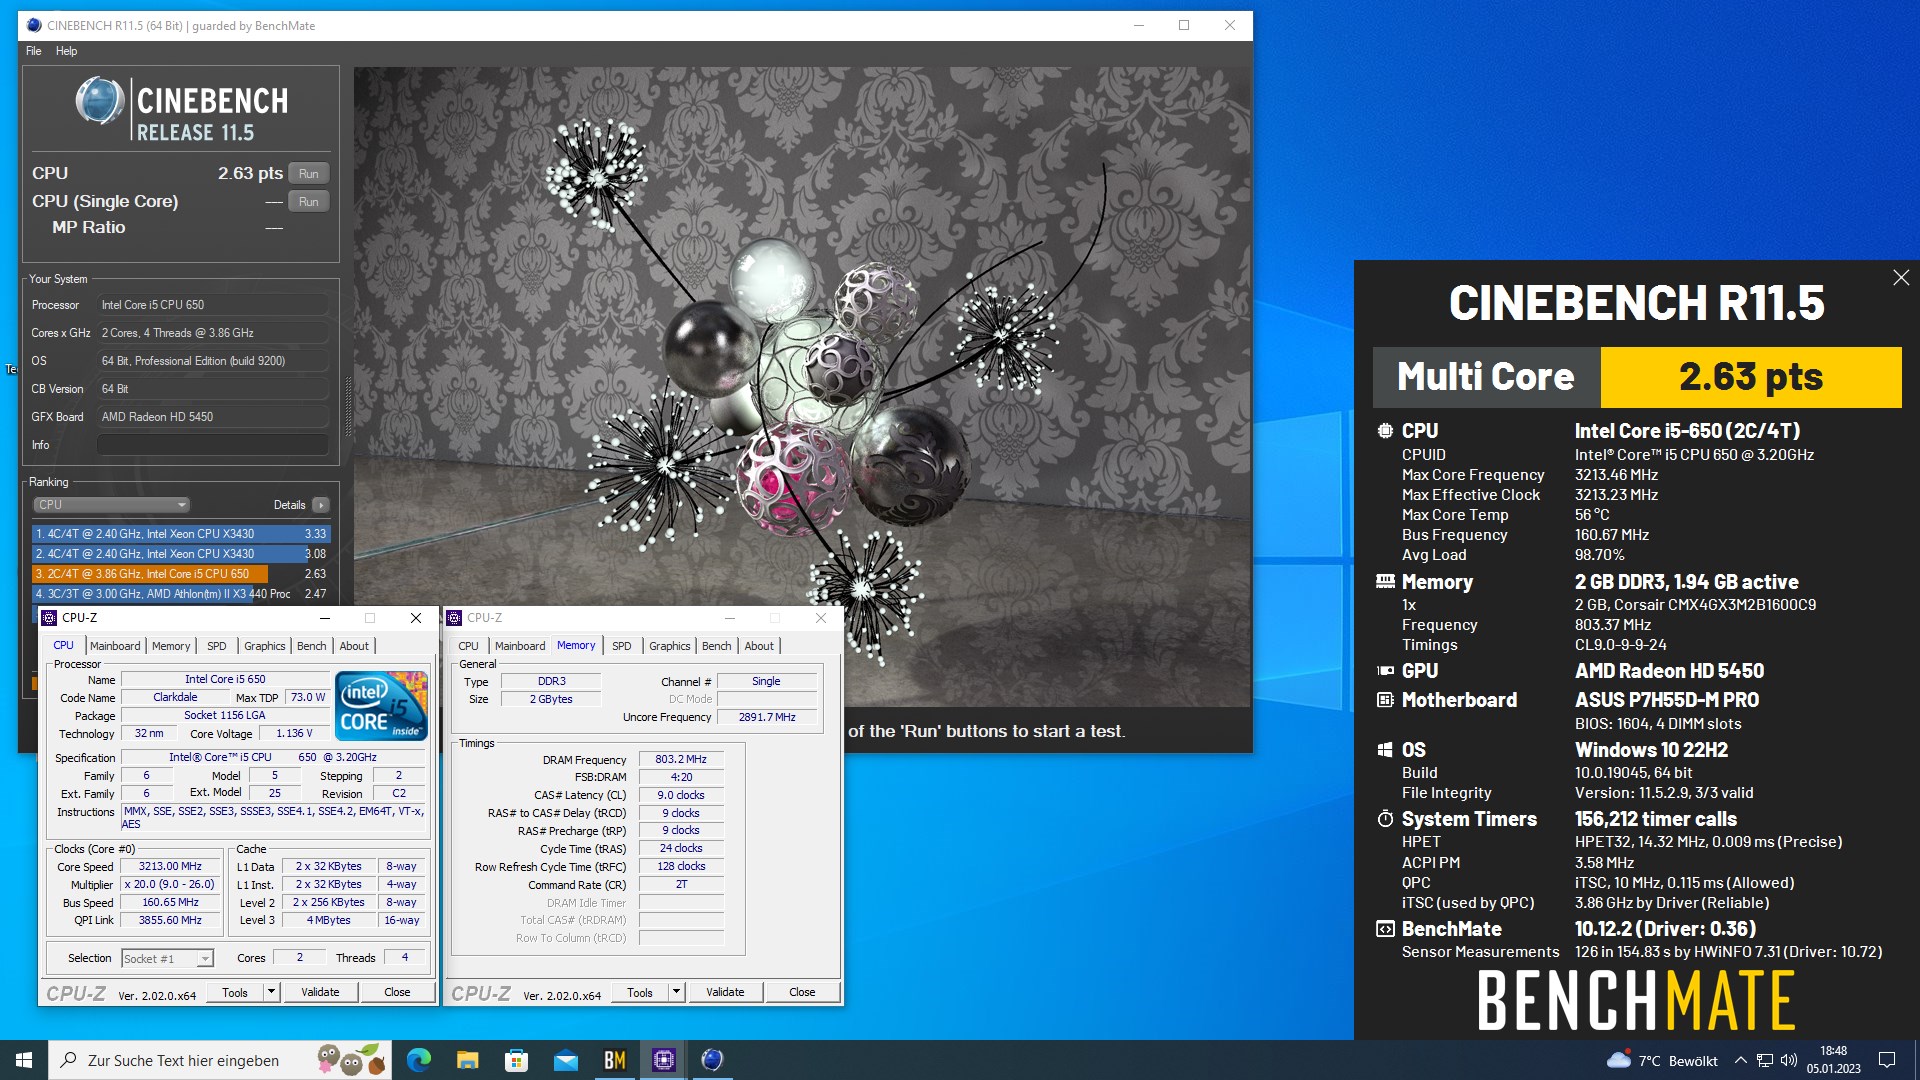Screen dimensions: 1920x1080
Task: Click Close button in left CPU-Z window
Action: [397, 992]
